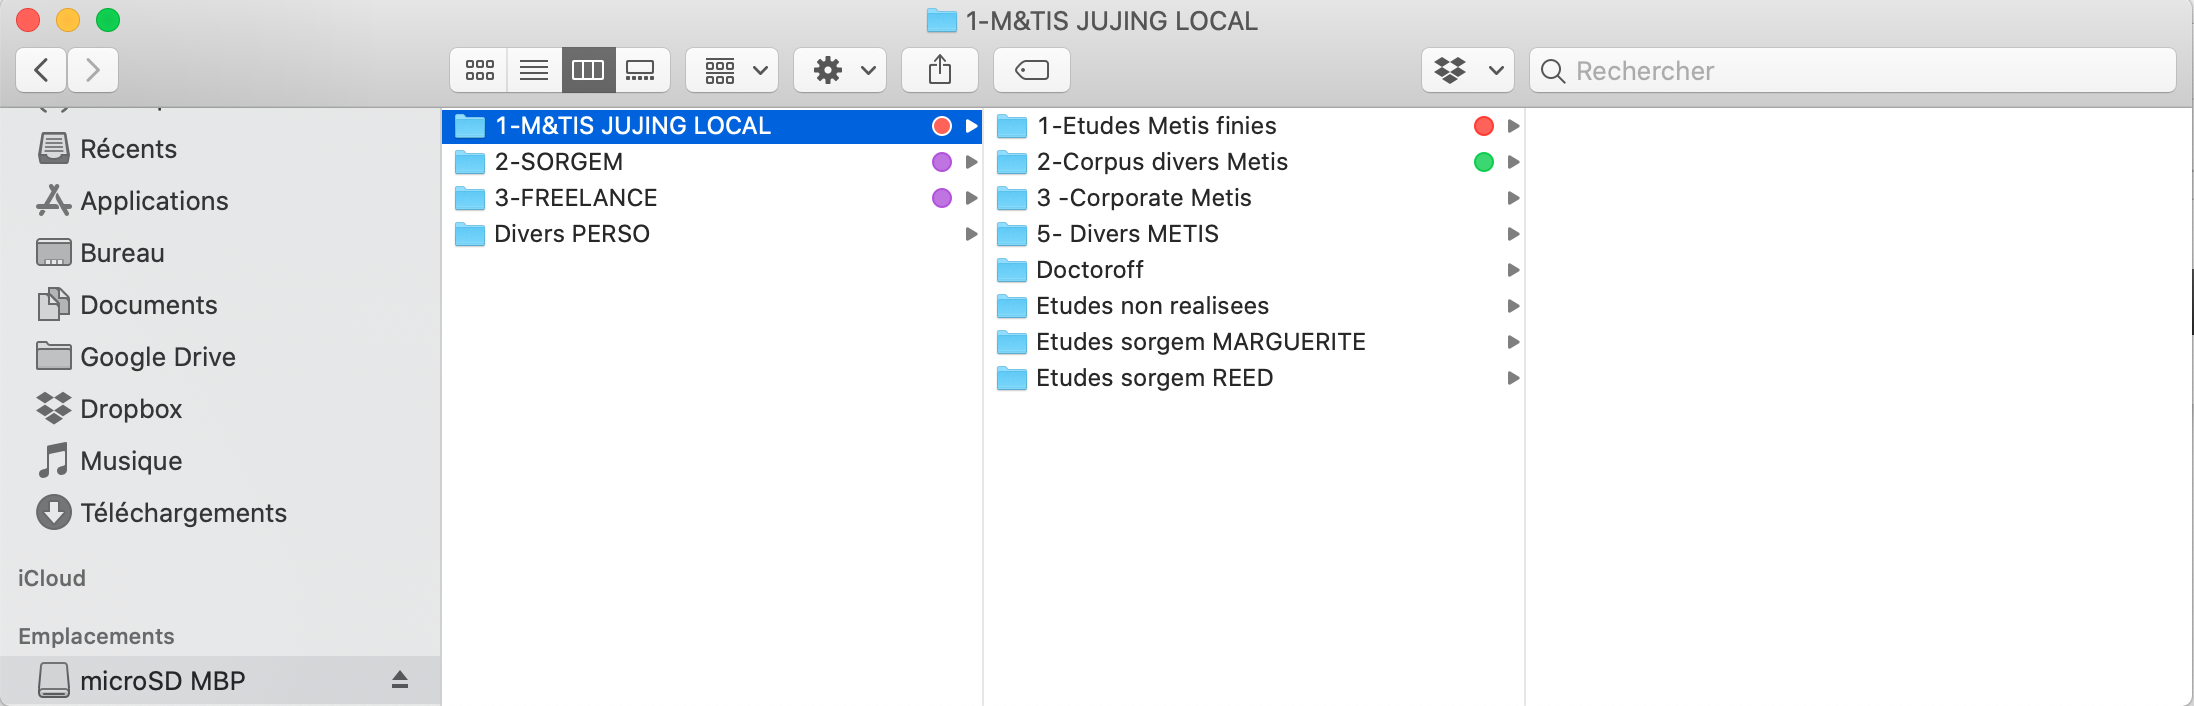Switch to list view mode

click(534, 70)
